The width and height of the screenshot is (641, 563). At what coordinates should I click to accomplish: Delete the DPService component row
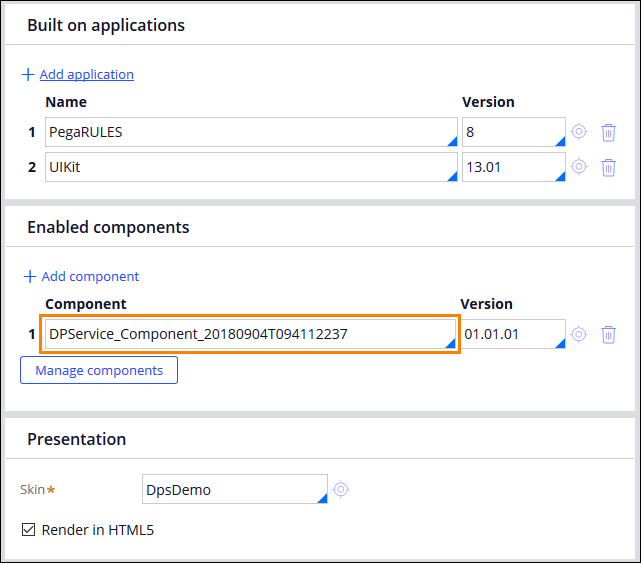pyautogui.click(x=608, y=334)
